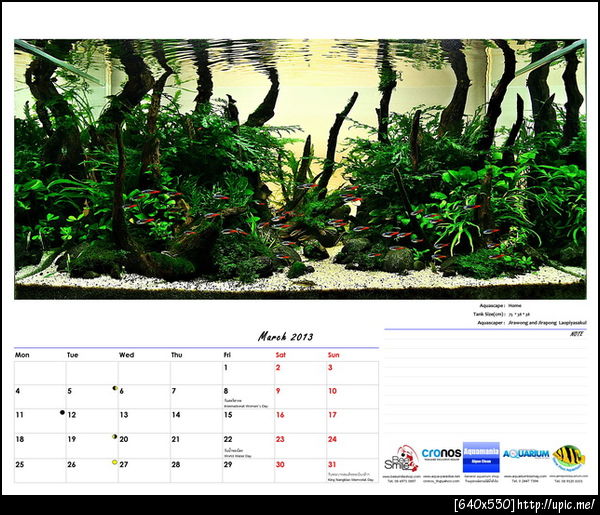Select date 11 on Monday

click(x=20, y=415)
